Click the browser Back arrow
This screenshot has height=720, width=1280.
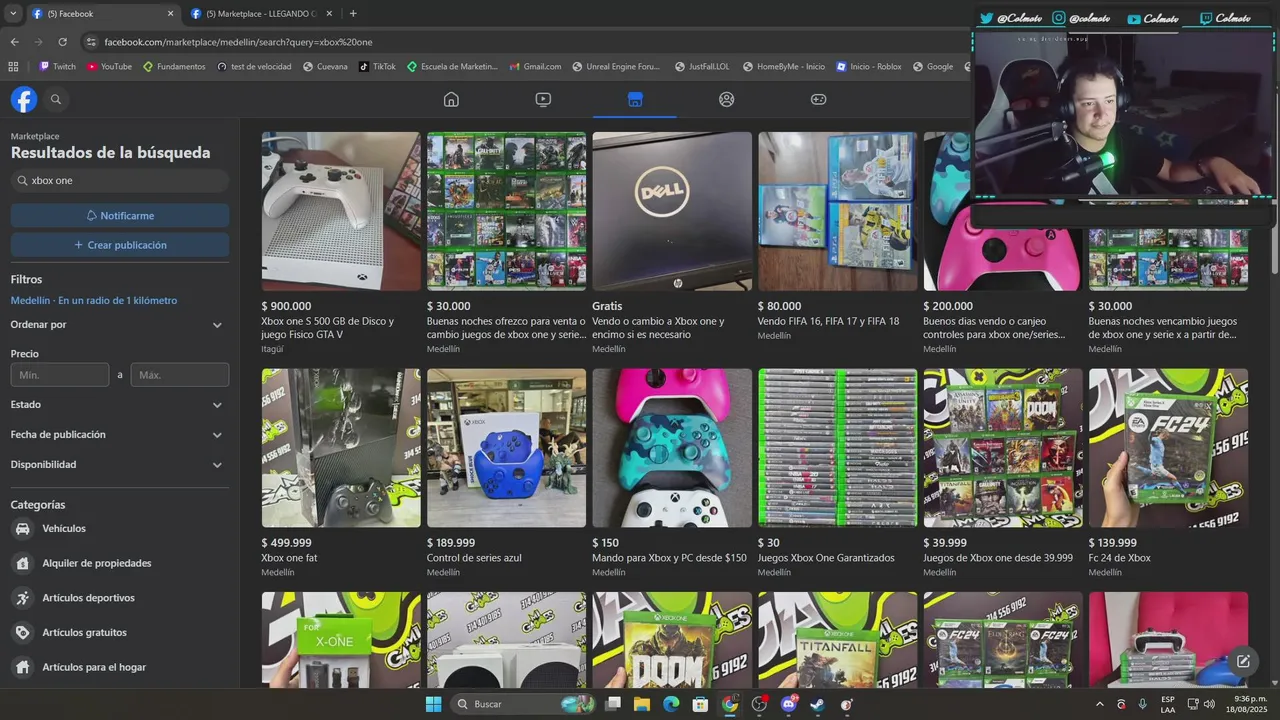[x=14, y=42]
